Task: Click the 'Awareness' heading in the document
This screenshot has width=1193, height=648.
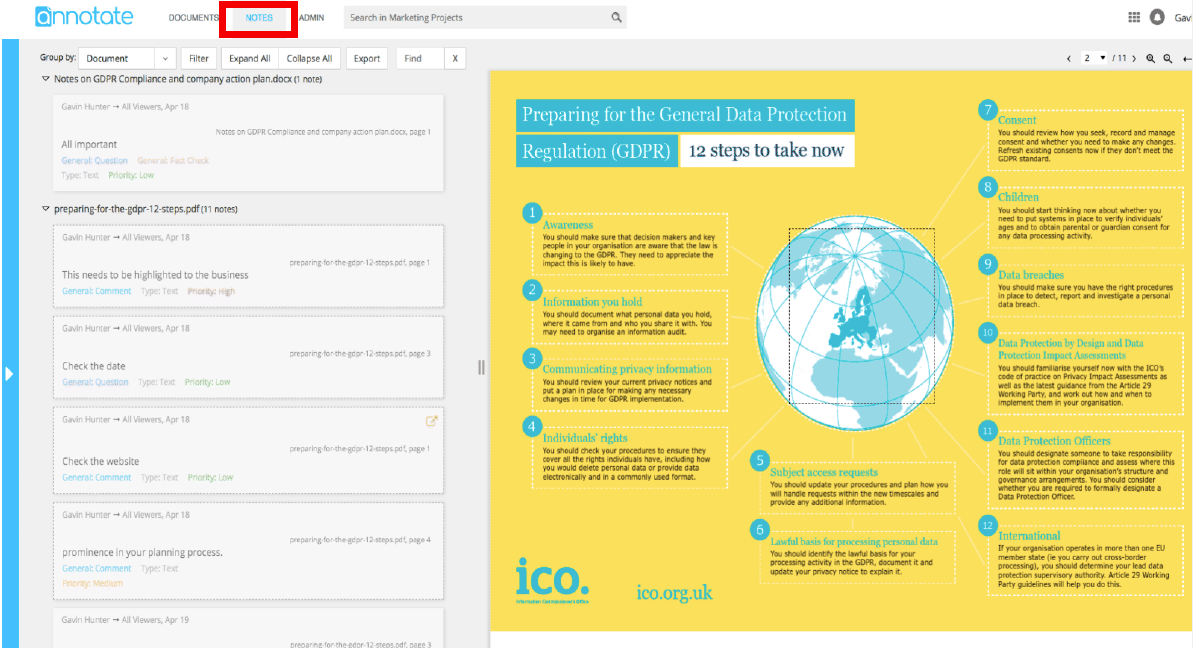Action: [568, 225]
